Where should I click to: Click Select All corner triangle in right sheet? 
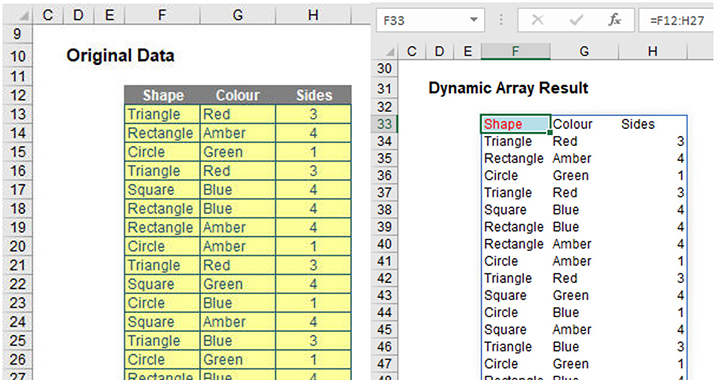click(390, 52)
